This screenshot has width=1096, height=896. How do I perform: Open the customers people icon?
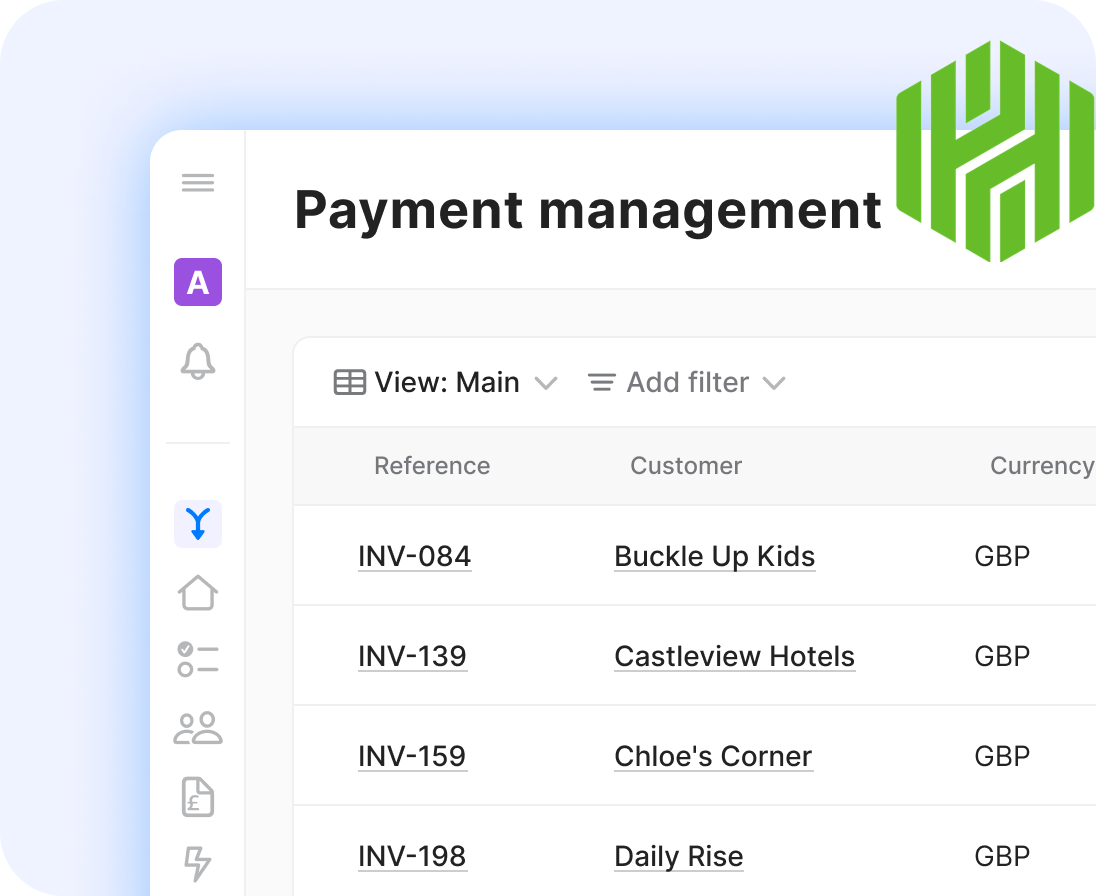[x=198, y=728]
